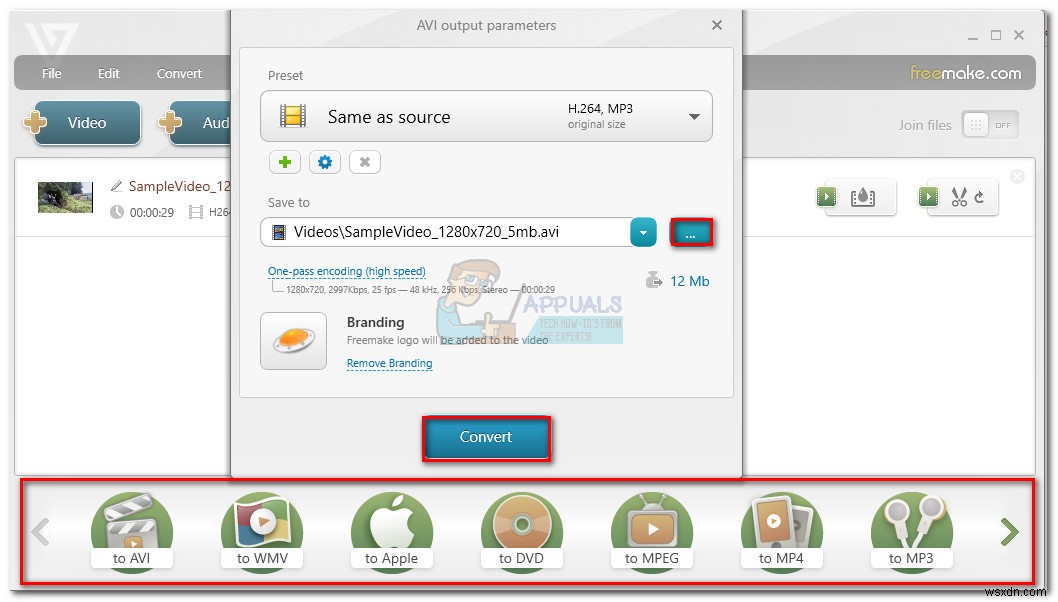Show more formats with right arrow
Screen dimensions: 1058x602
point(1009,532)
